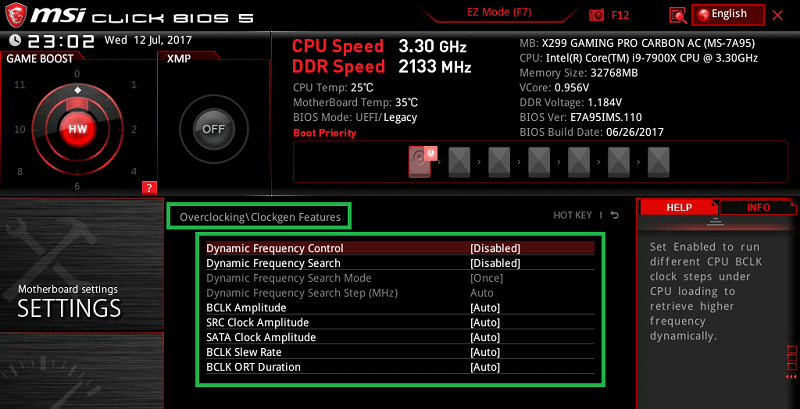Click the first boot priority hard drive icon
Viewport: 800px width, 409px height.
coord(421,160)
